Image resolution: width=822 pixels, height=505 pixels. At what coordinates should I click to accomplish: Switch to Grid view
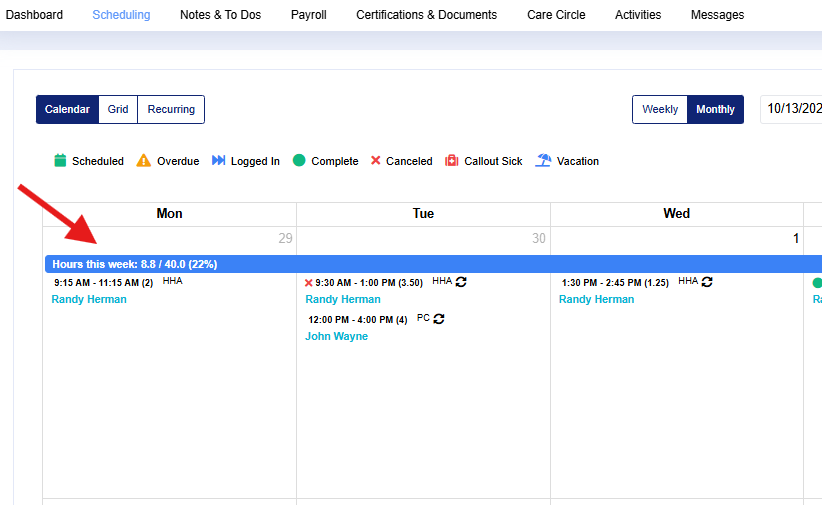point(118,110)
